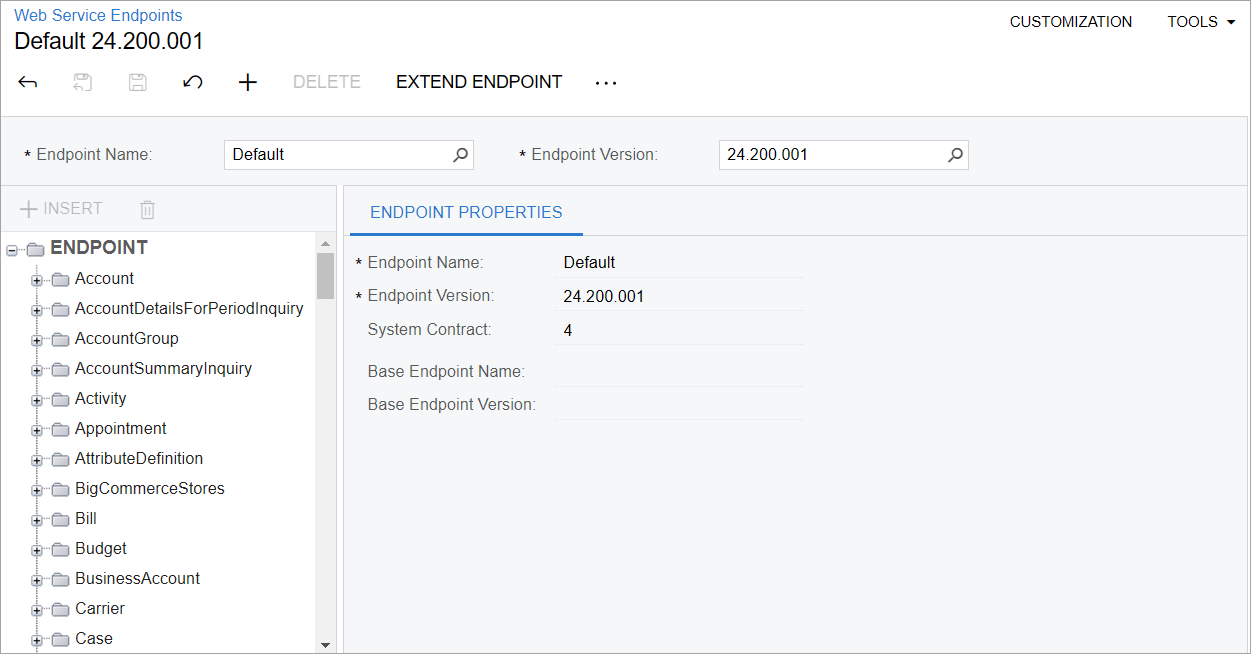Add a new endpoint with plus icon
Screen dimensions: 1251x654
pos(248,82)
